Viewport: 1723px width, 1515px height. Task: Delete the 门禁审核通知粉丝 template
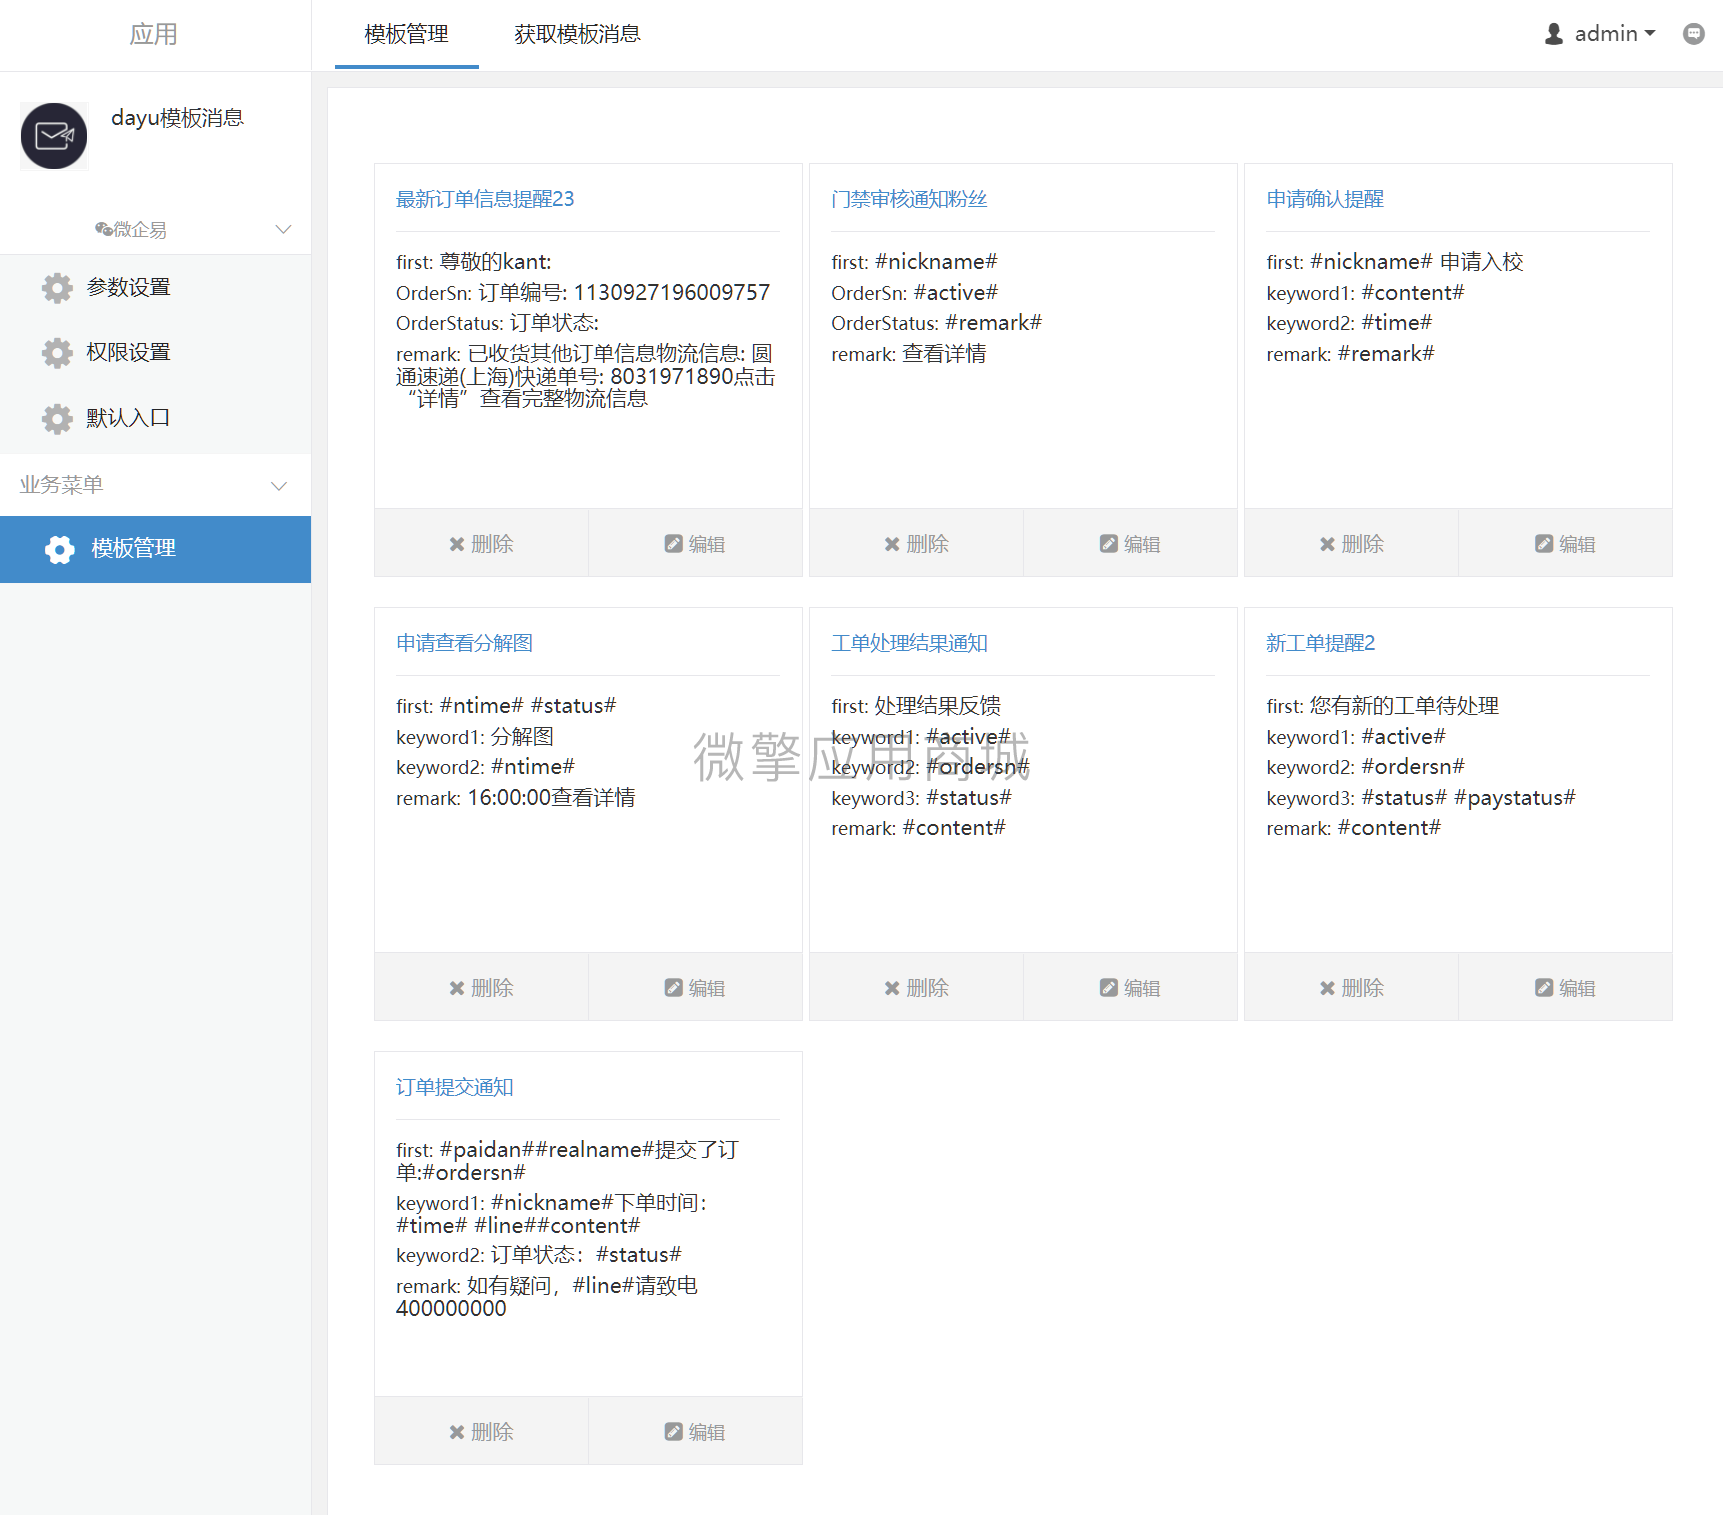pos(916,543)
